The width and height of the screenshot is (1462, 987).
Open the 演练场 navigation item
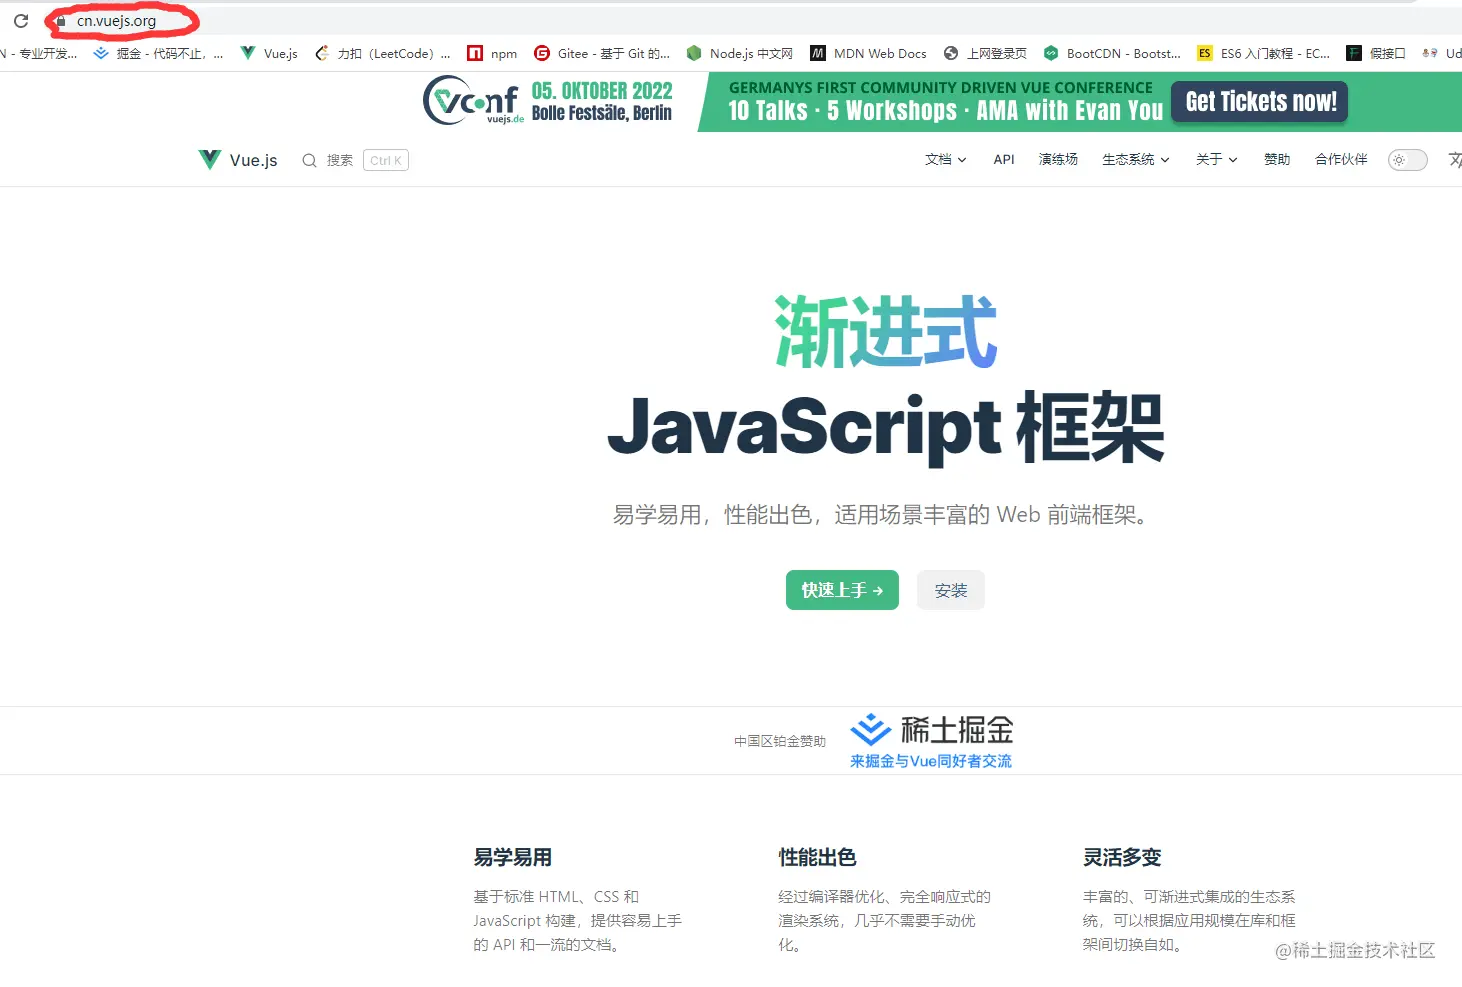[1057, 159]
